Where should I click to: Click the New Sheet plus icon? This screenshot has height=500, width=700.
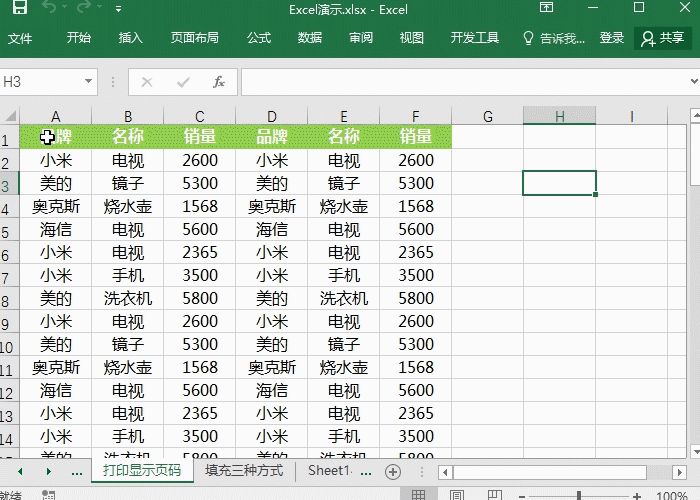coord(393,472)
